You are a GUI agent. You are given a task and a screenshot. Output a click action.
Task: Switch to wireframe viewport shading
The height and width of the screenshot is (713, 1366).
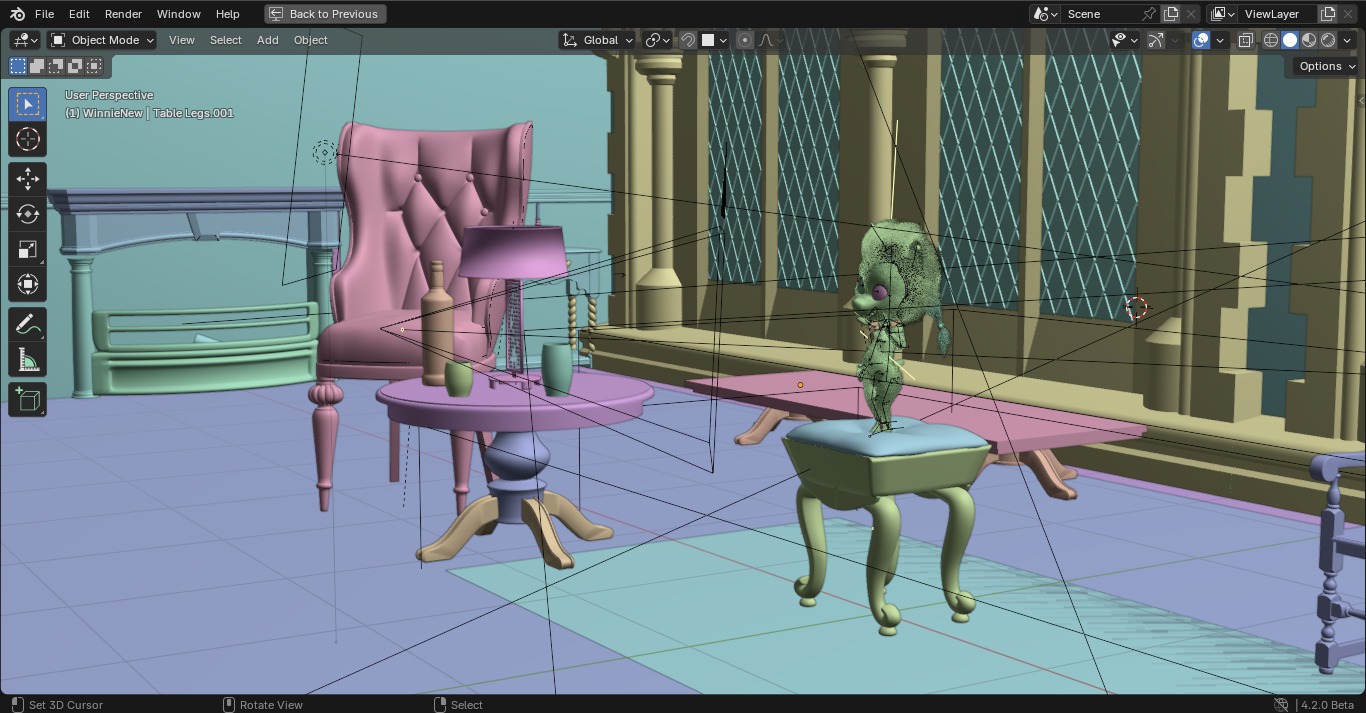pyautogui.click(x=1271, y=40)
